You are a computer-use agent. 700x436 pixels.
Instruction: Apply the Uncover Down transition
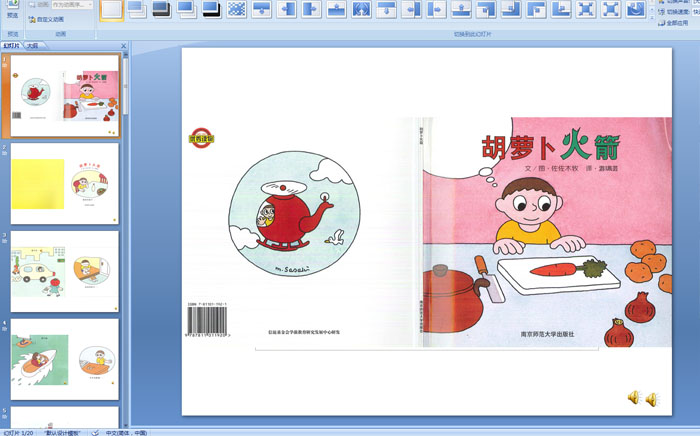[x=387, y=9]
